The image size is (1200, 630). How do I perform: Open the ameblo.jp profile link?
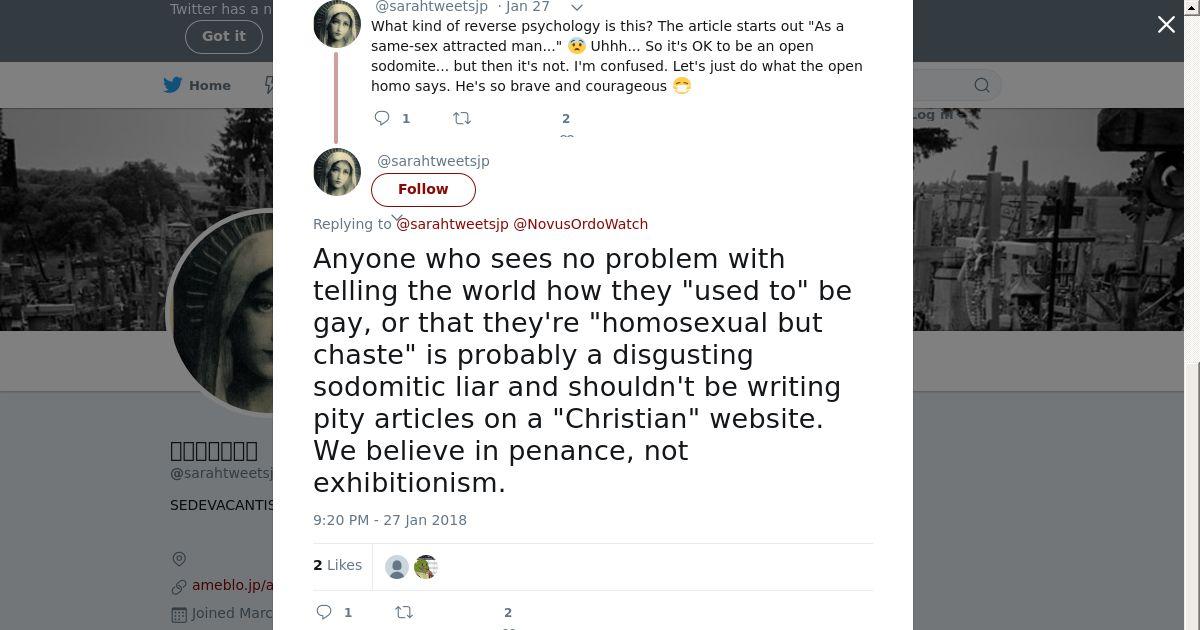coord(232,586)
